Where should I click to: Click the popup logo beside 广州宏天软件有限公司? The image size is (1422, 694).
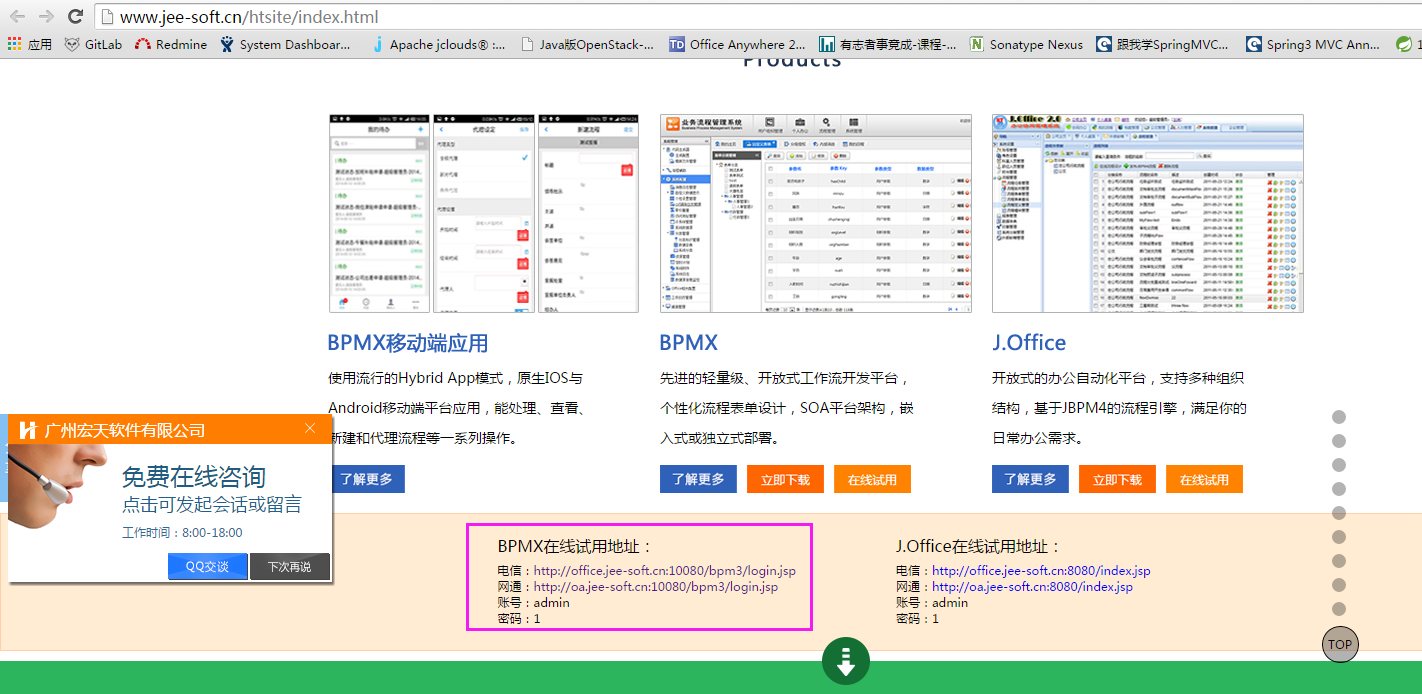coord(28,430)
